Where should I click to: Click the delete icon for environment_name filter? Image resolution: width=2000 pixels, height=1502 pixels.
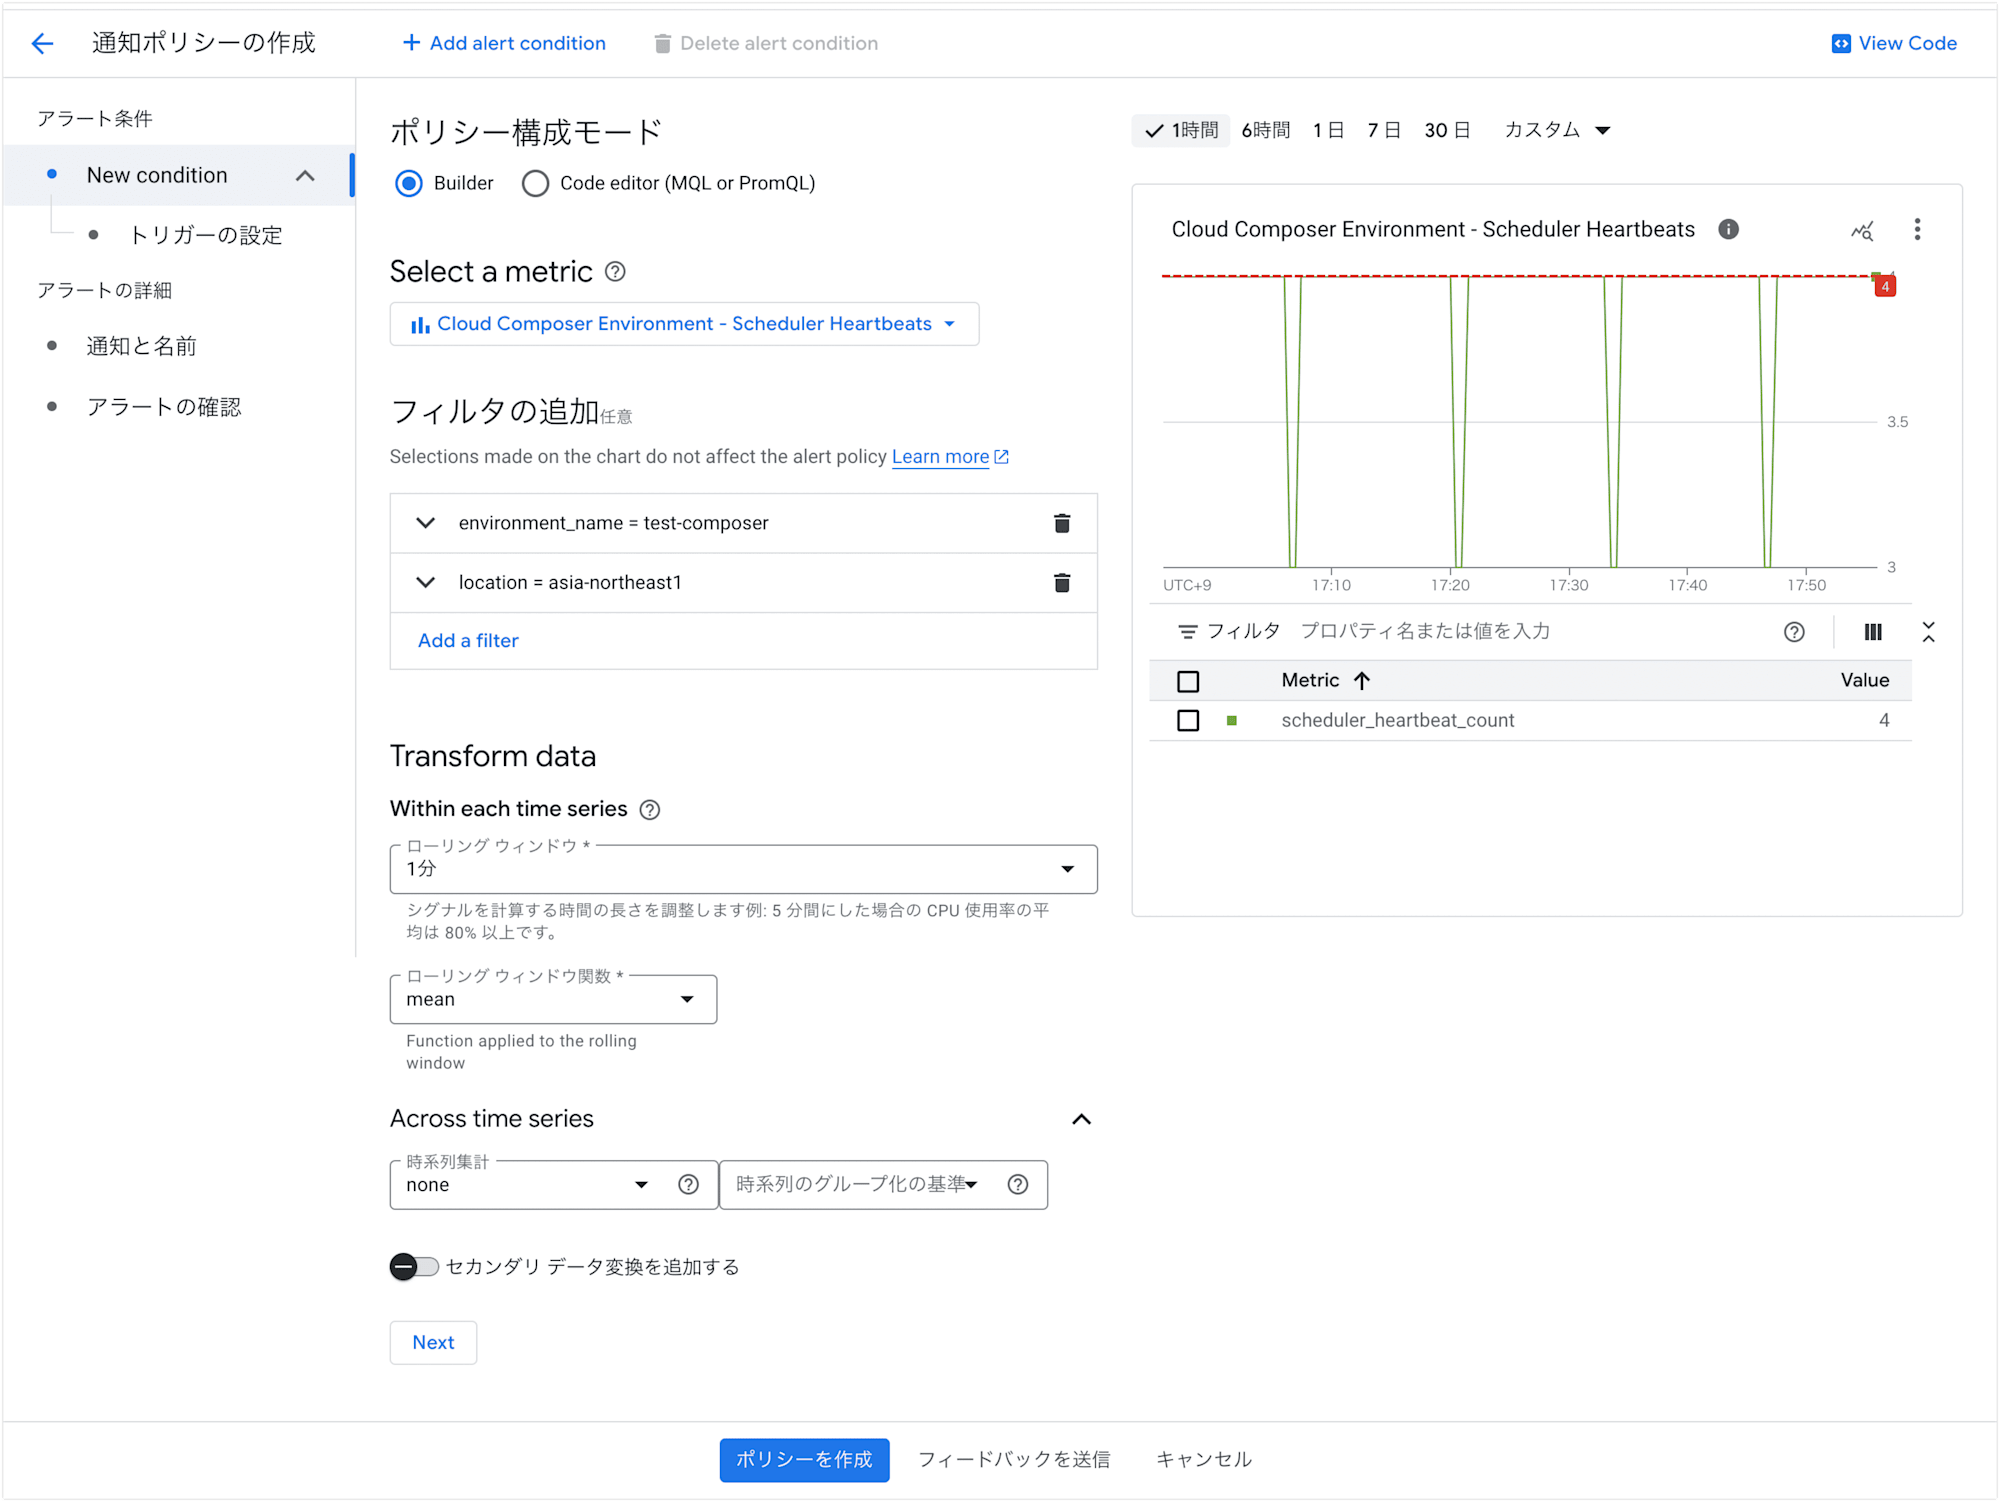pyautogui.click(x=1060, y=524)
